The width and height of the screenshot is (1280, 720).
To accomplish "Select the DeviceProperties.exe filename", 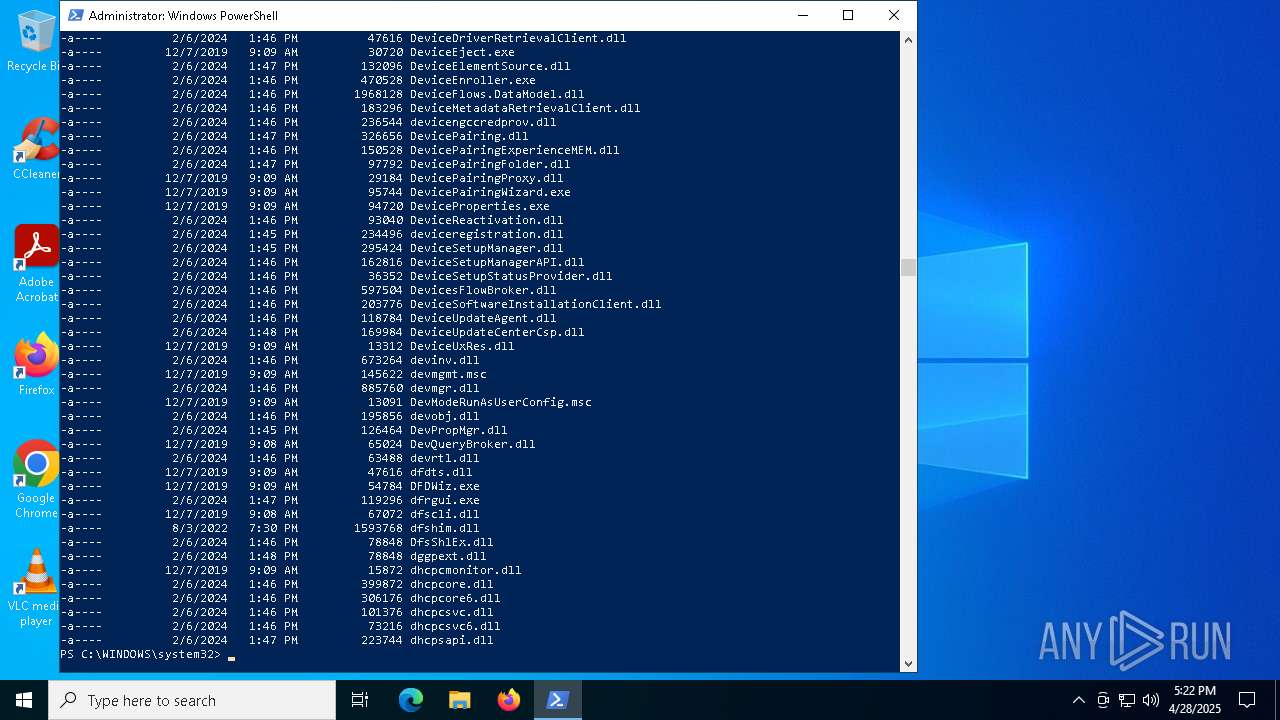I will [x=480, y=206].
